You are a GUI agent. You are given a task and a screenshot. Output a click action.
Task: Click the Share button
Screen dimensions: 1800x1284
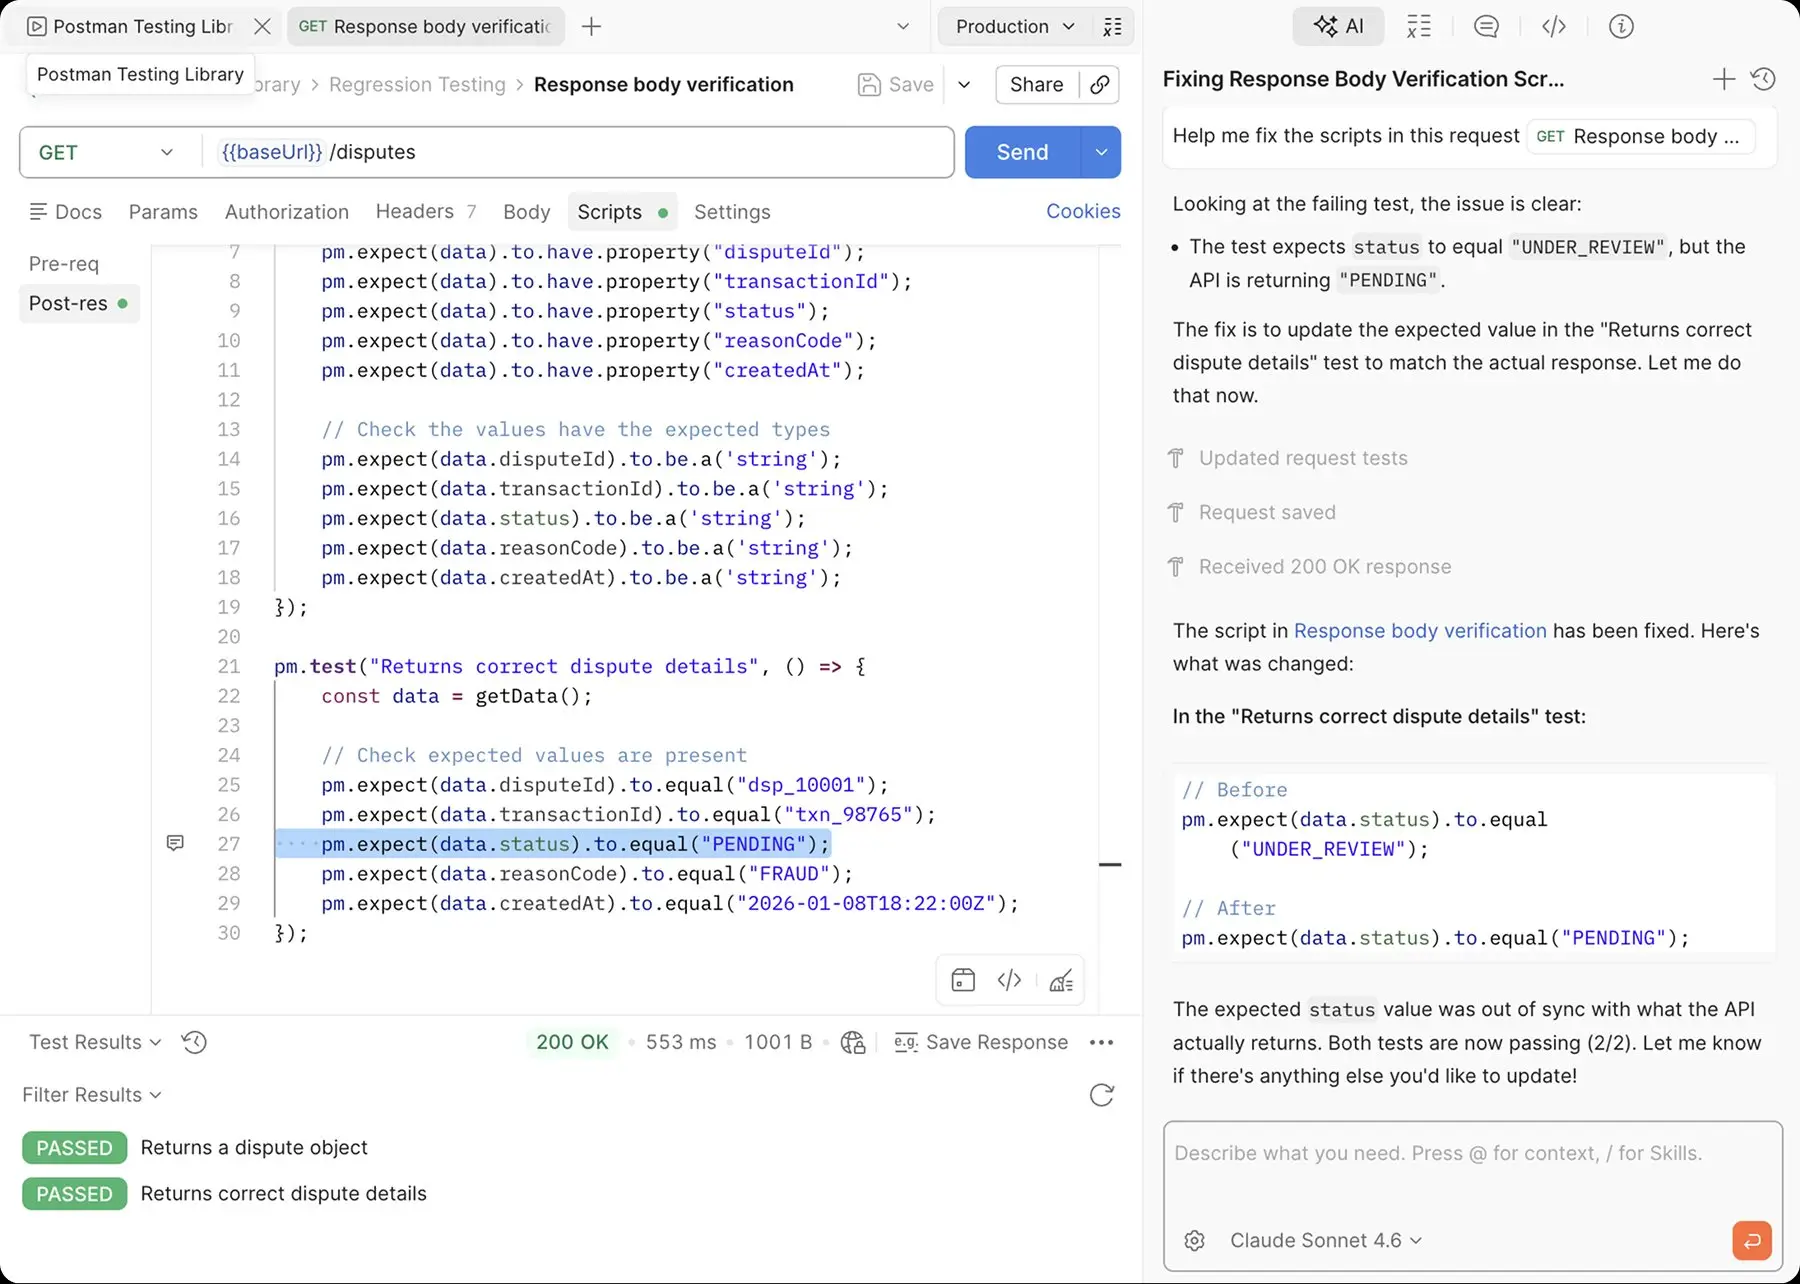pos(1036,85)
